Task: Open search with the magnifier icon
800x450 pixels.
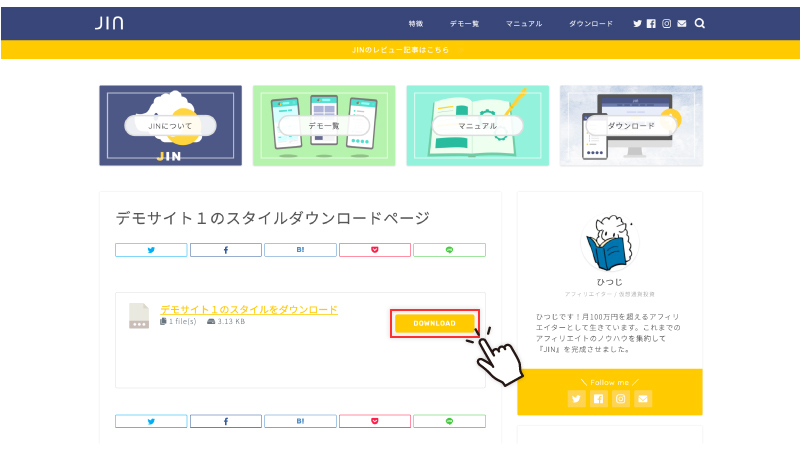Action: click(x=700, y=23)
